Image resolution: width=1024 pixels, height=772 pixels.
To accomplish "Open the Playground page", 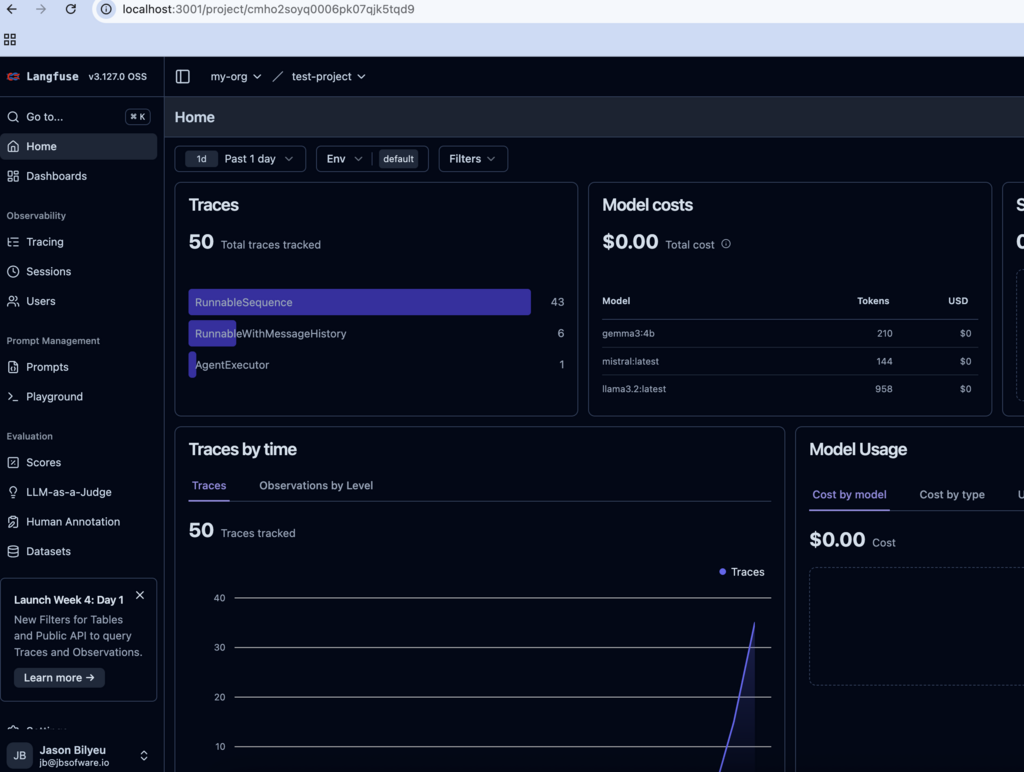I will coord(54,397).
